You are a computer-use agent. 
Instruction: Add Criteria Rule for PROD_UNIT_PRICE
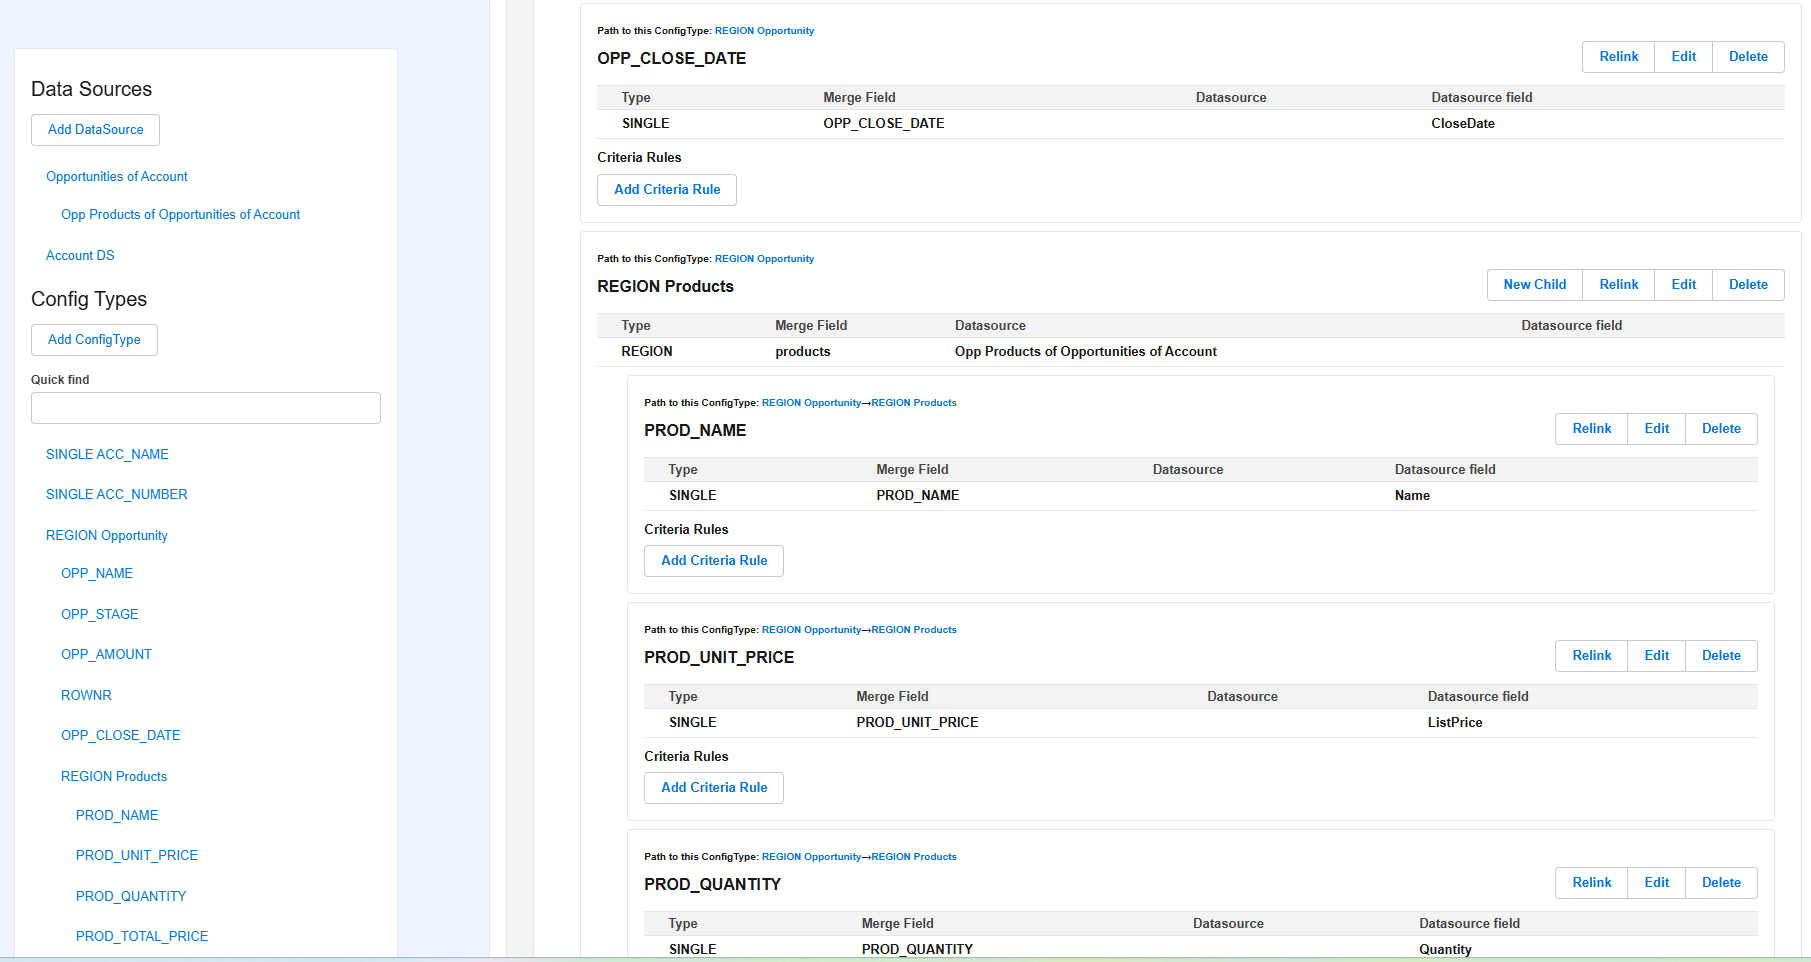(714, 788)
